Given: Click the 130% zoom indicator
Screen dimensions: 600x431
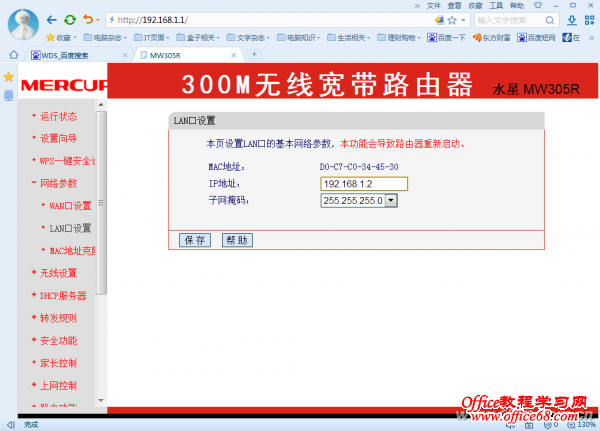Looking at the screenshot, I should coord(582,424).
